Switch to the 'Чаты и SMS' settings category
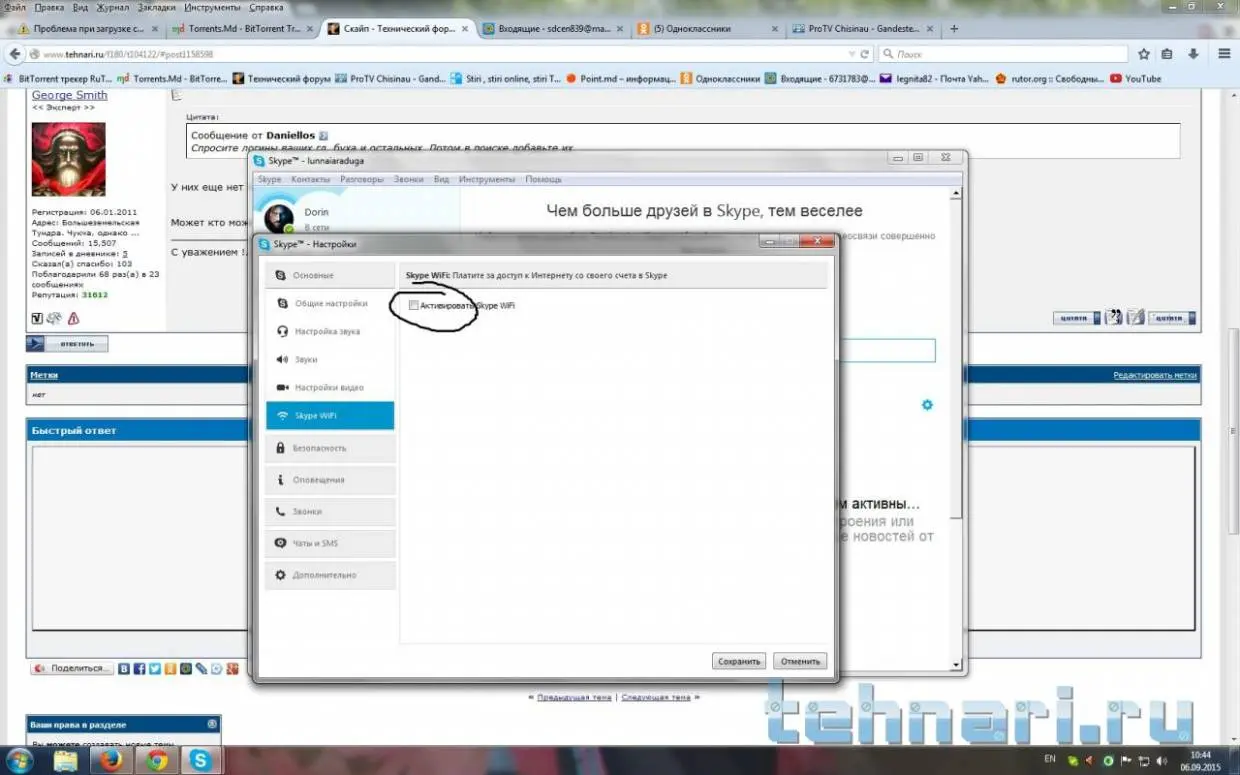The image size is (1240, 775). coord(330,543)
